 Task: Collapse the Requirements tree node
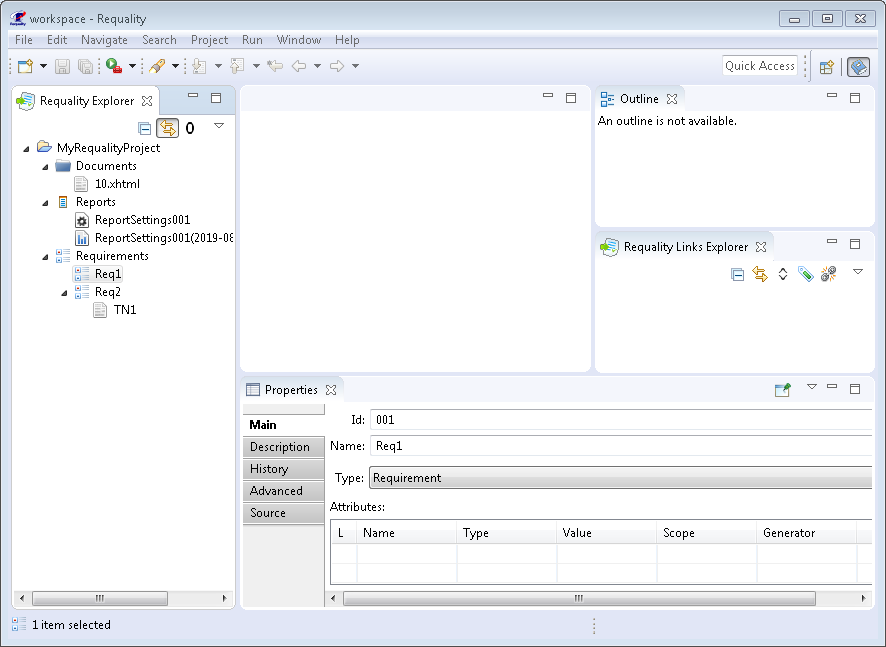[45, 257]
